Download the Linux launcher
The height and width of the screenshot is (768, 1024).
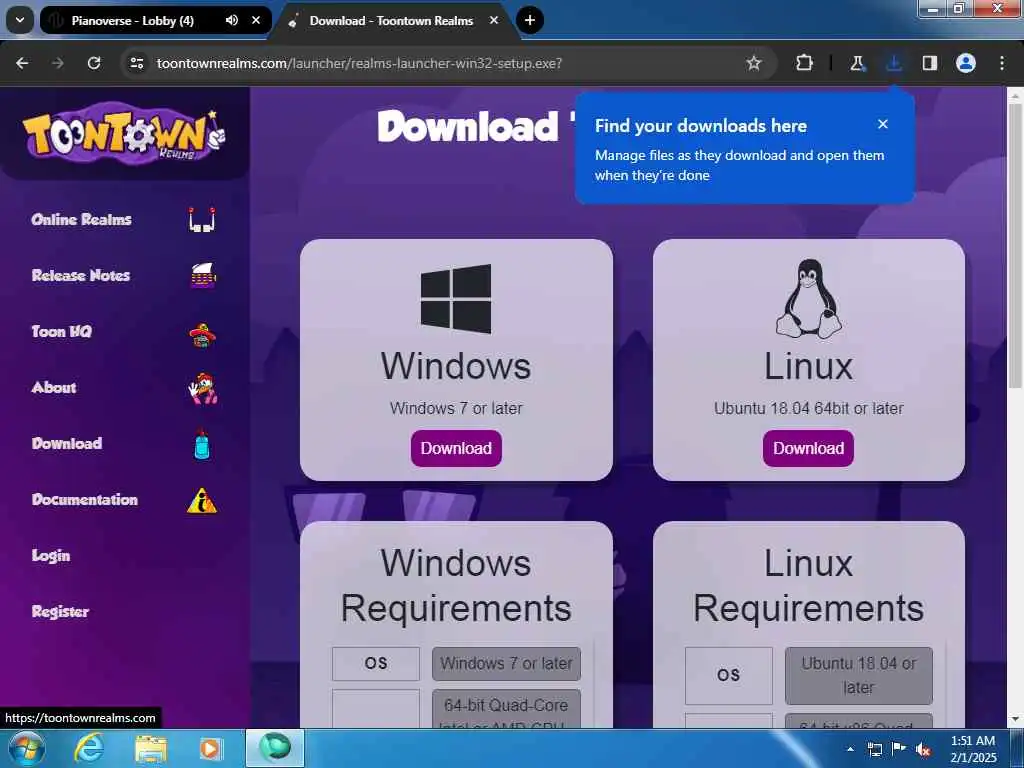(x=808, y=448)
